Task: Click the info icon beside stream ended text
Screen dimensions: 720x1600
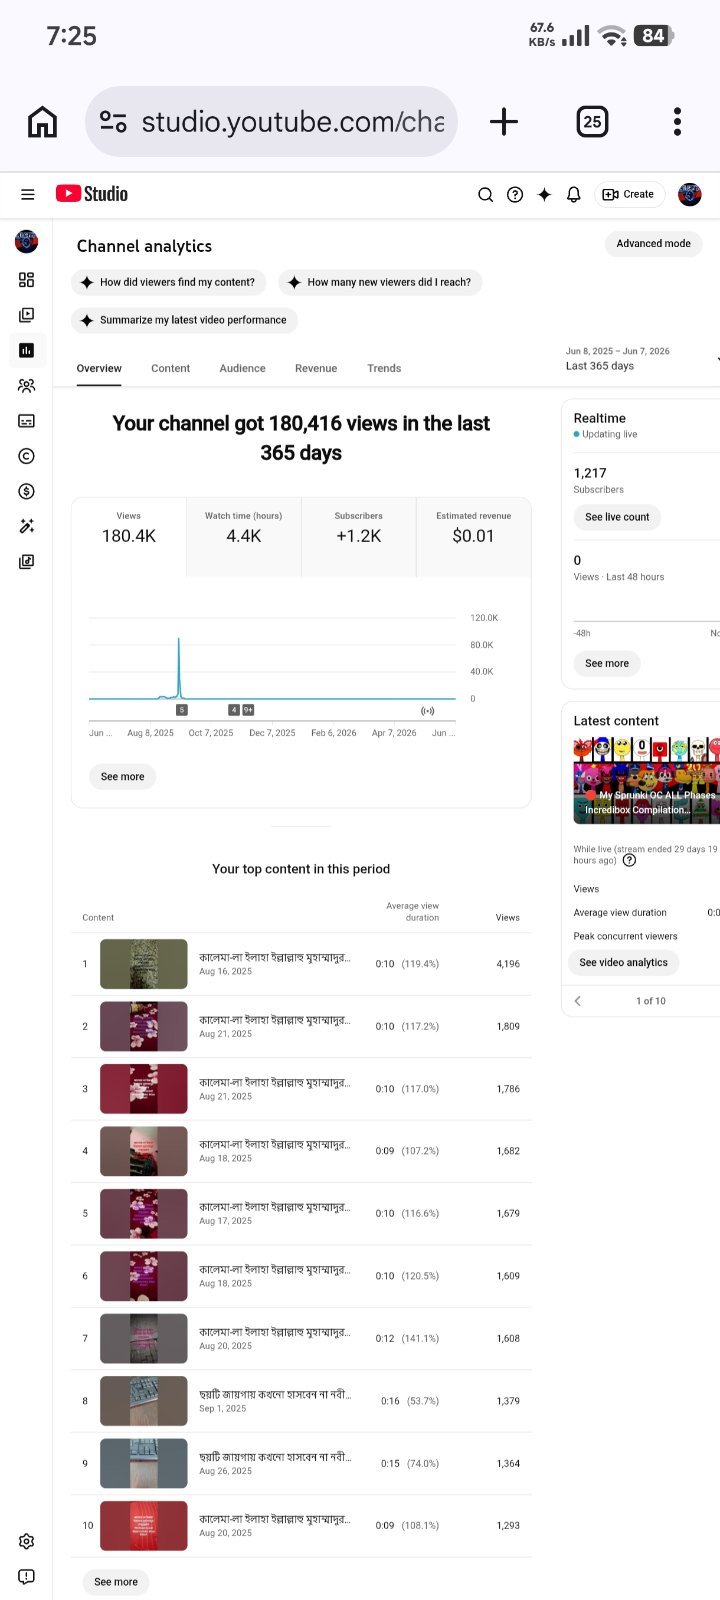Action: tap(629, 860)
